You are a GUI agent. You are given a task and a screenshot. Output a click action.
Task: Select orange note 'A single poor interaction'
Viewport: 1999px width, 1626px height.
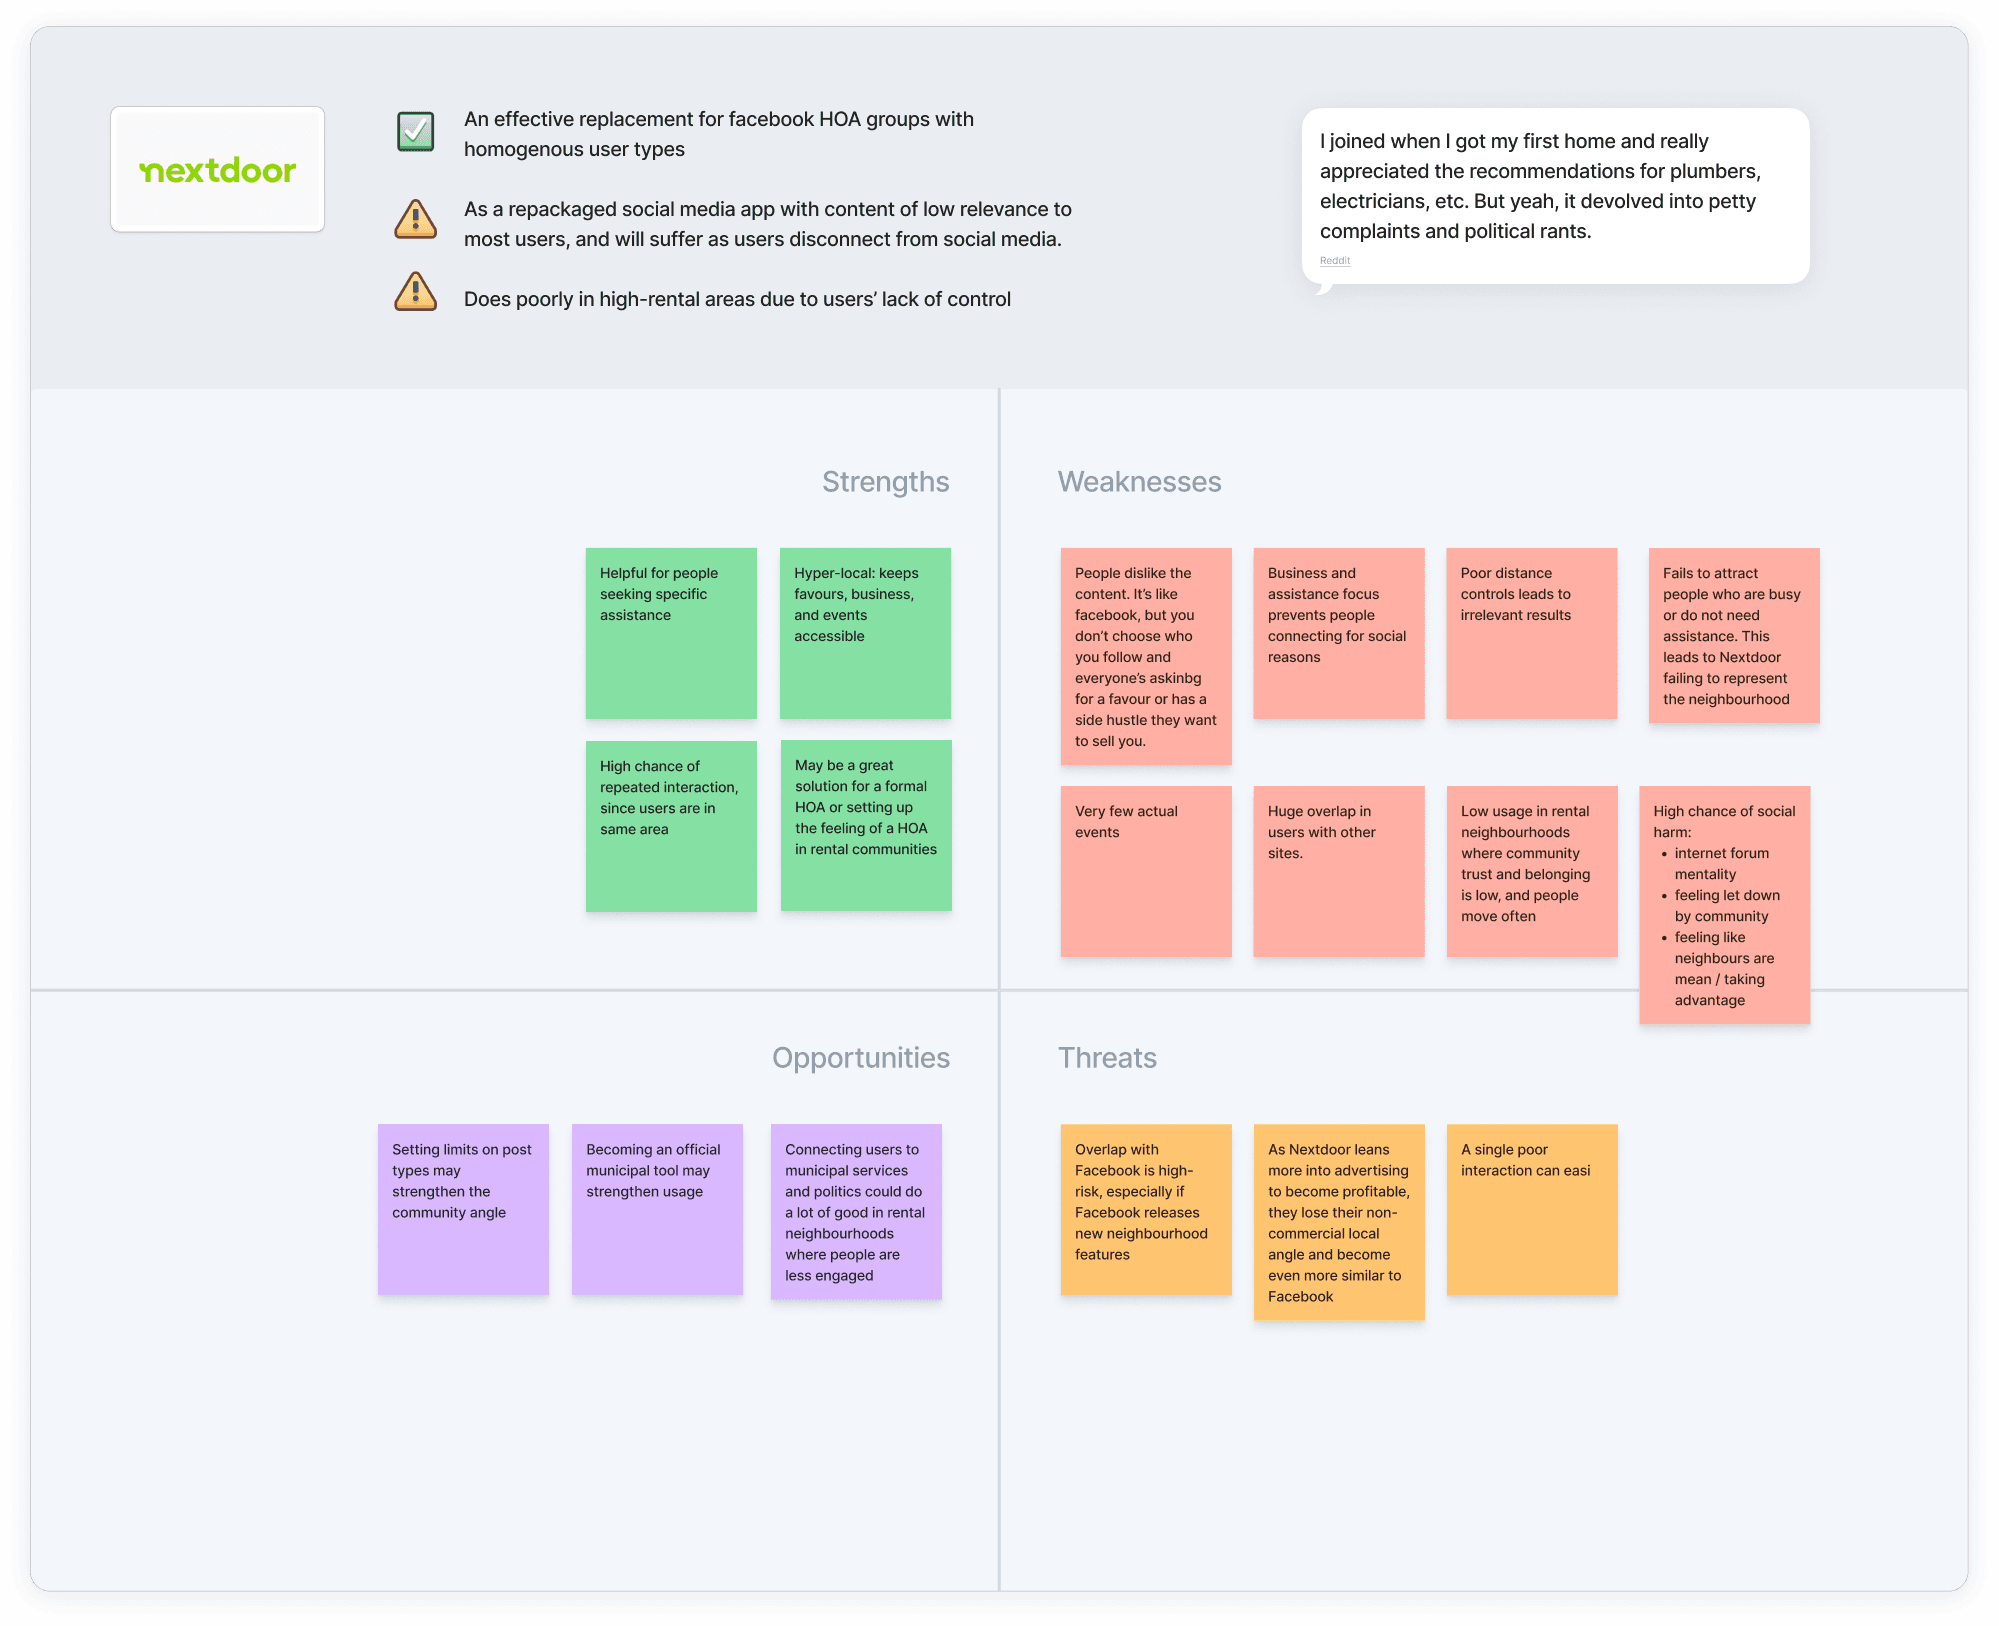[x=1531, y=1209]
